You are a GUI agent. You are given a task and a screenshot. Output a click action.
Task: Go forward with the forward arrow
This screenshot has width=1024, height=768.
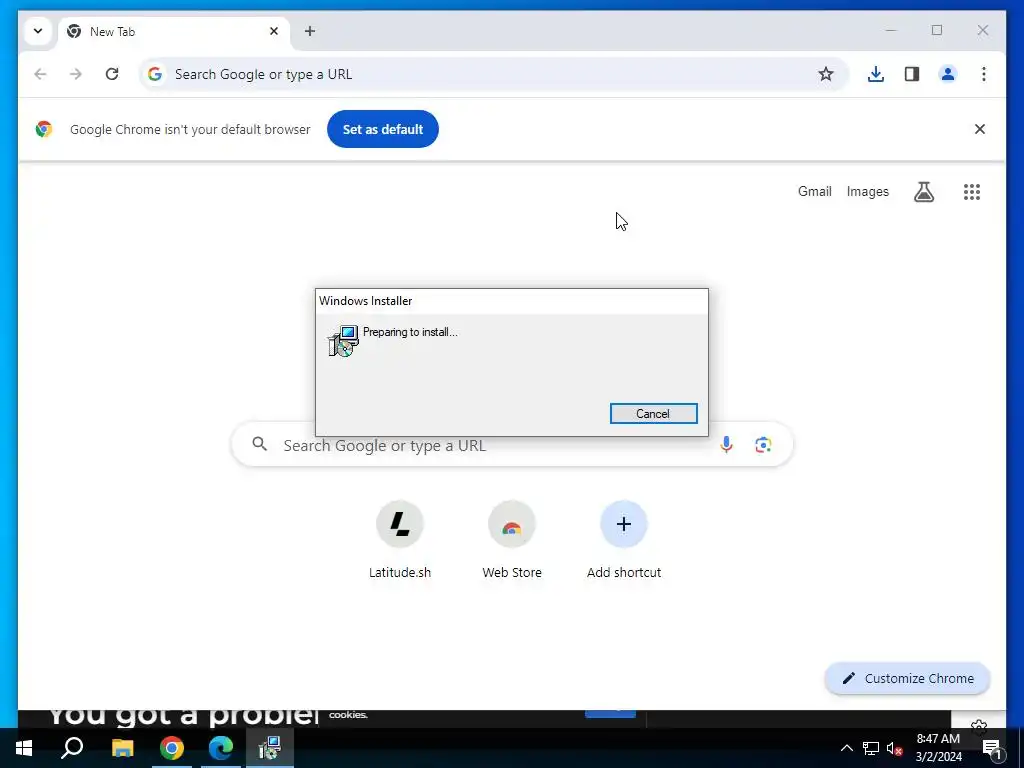click(76, 74)
